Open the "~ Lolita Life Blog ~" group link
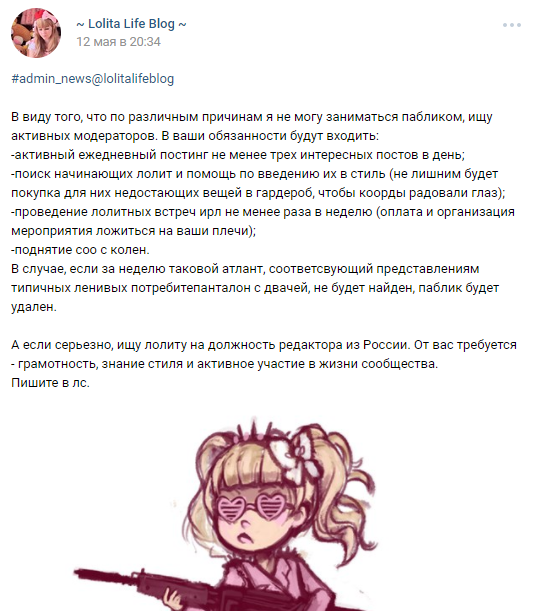The width and height of the screenshot is (533, 611). [x=131, y=24]
